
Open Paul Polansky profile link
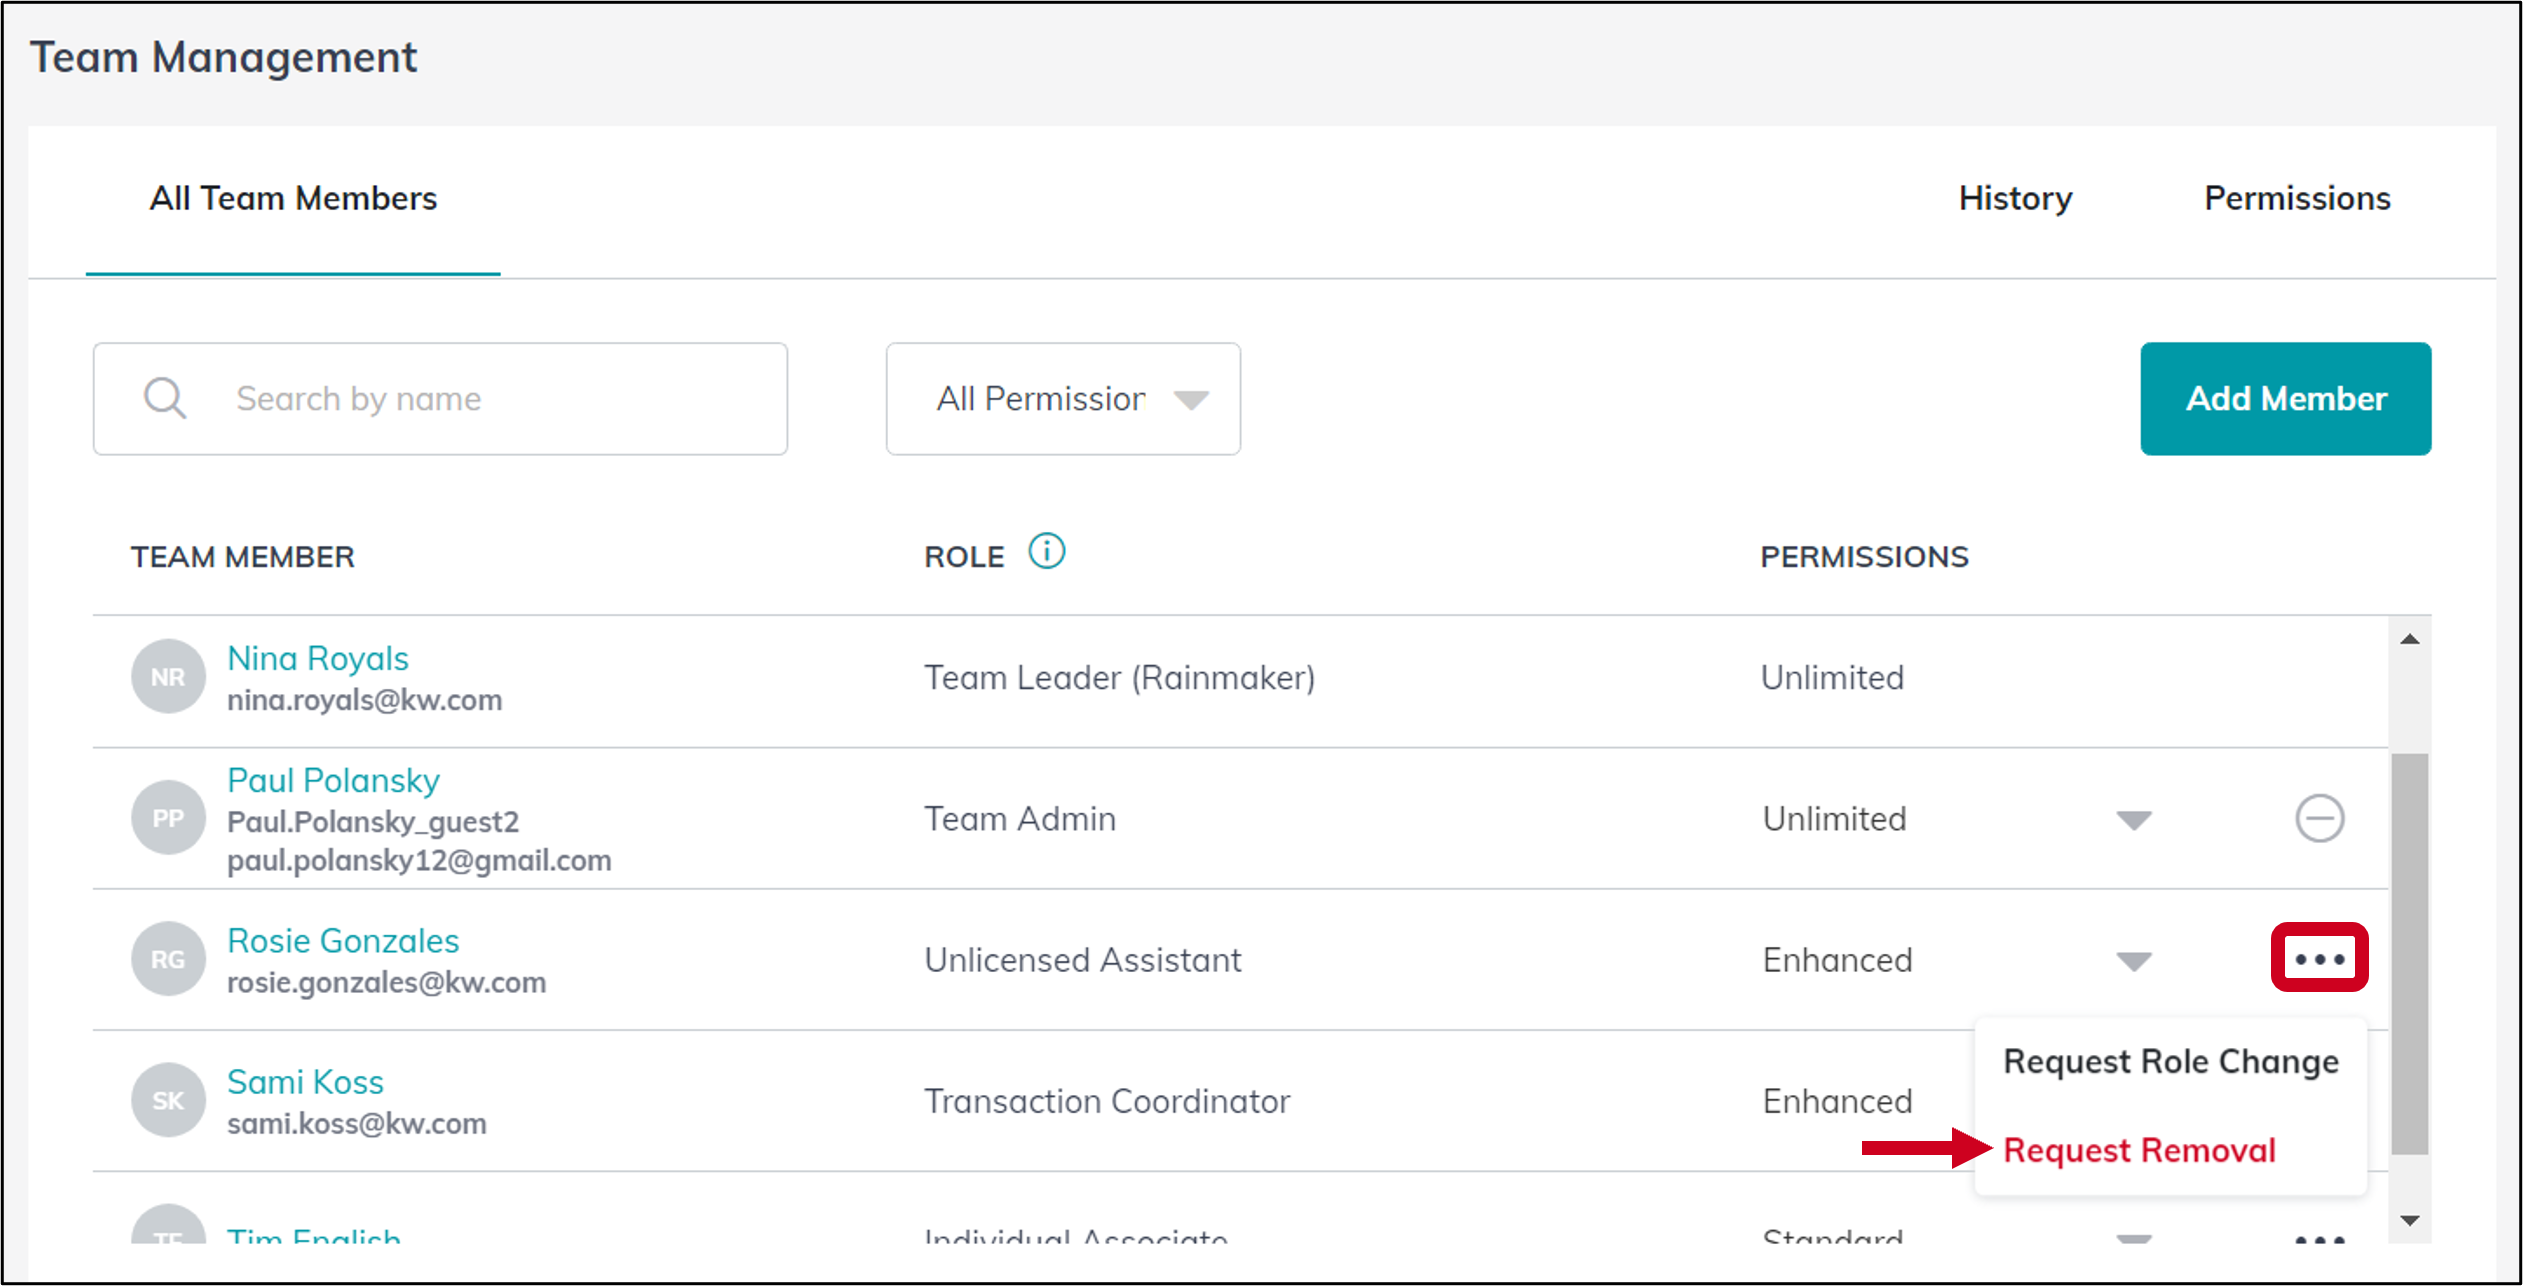[333, 780]
